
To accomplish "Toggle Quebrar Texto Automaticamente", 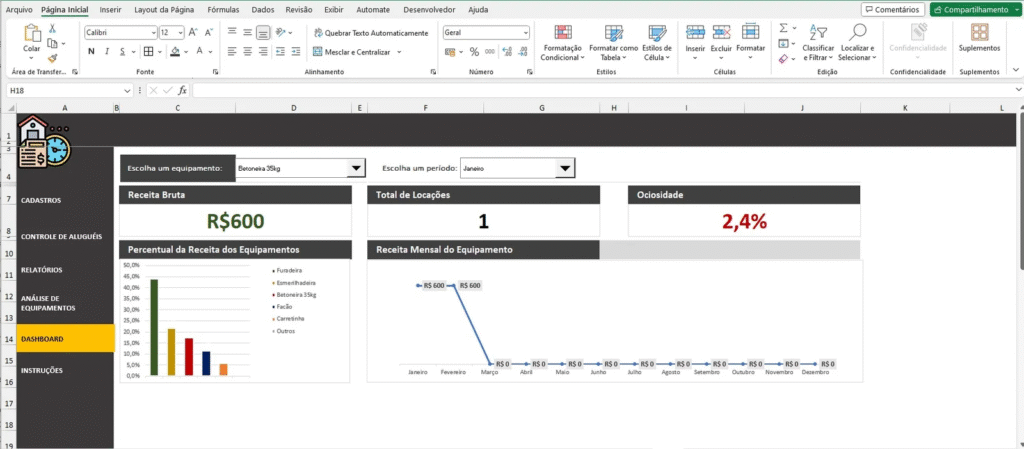I will pyautogui.click(x=369, y=33).
